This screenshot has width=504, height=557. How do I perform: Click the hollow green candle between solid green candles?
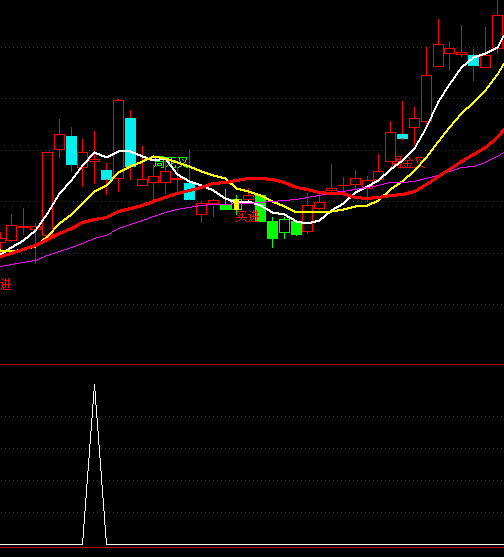pyautogui.click(x=284, y=226)
